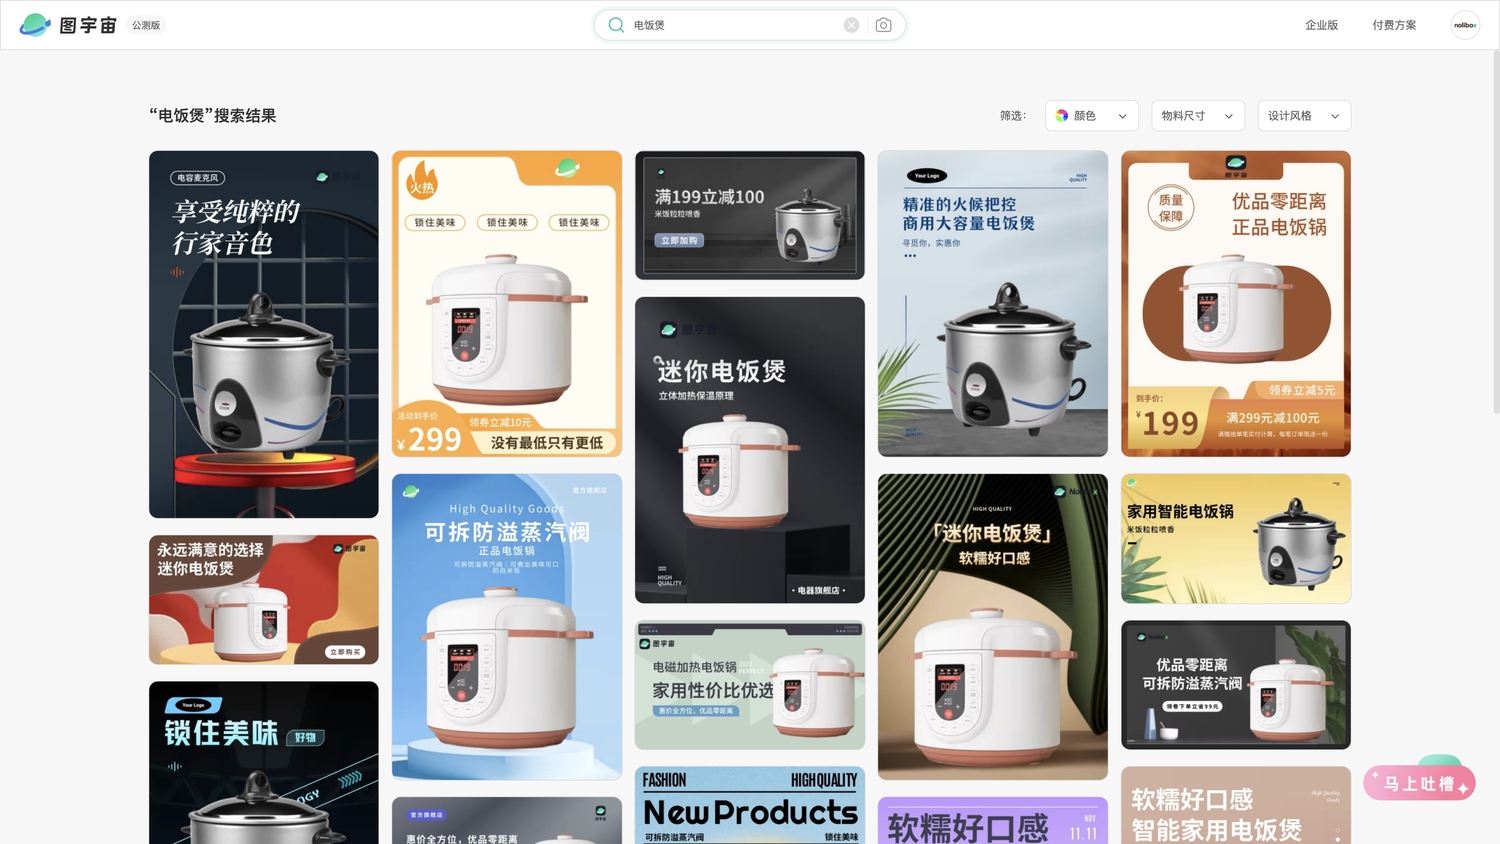Click the “电饭煲”搜索结果 heading

[x=213, y=116]
